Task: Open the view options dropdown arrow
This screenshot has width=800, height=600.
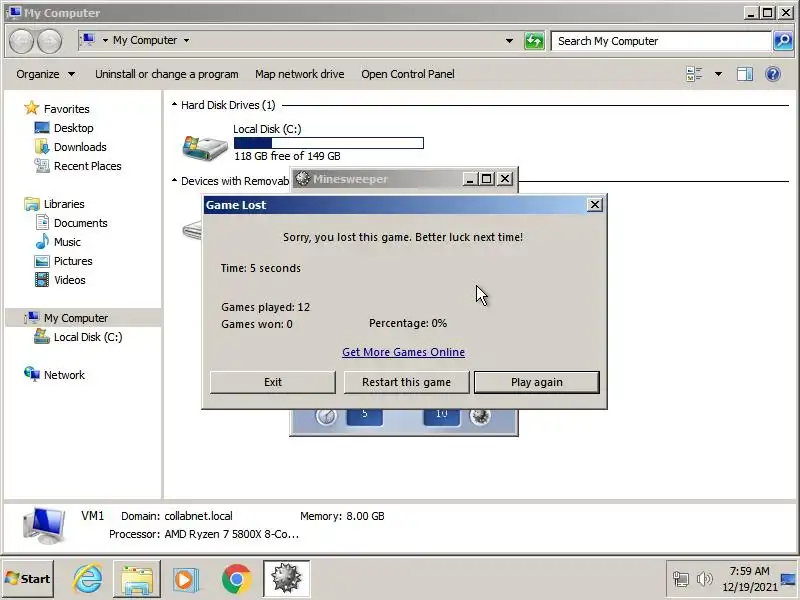Action: 718,74
